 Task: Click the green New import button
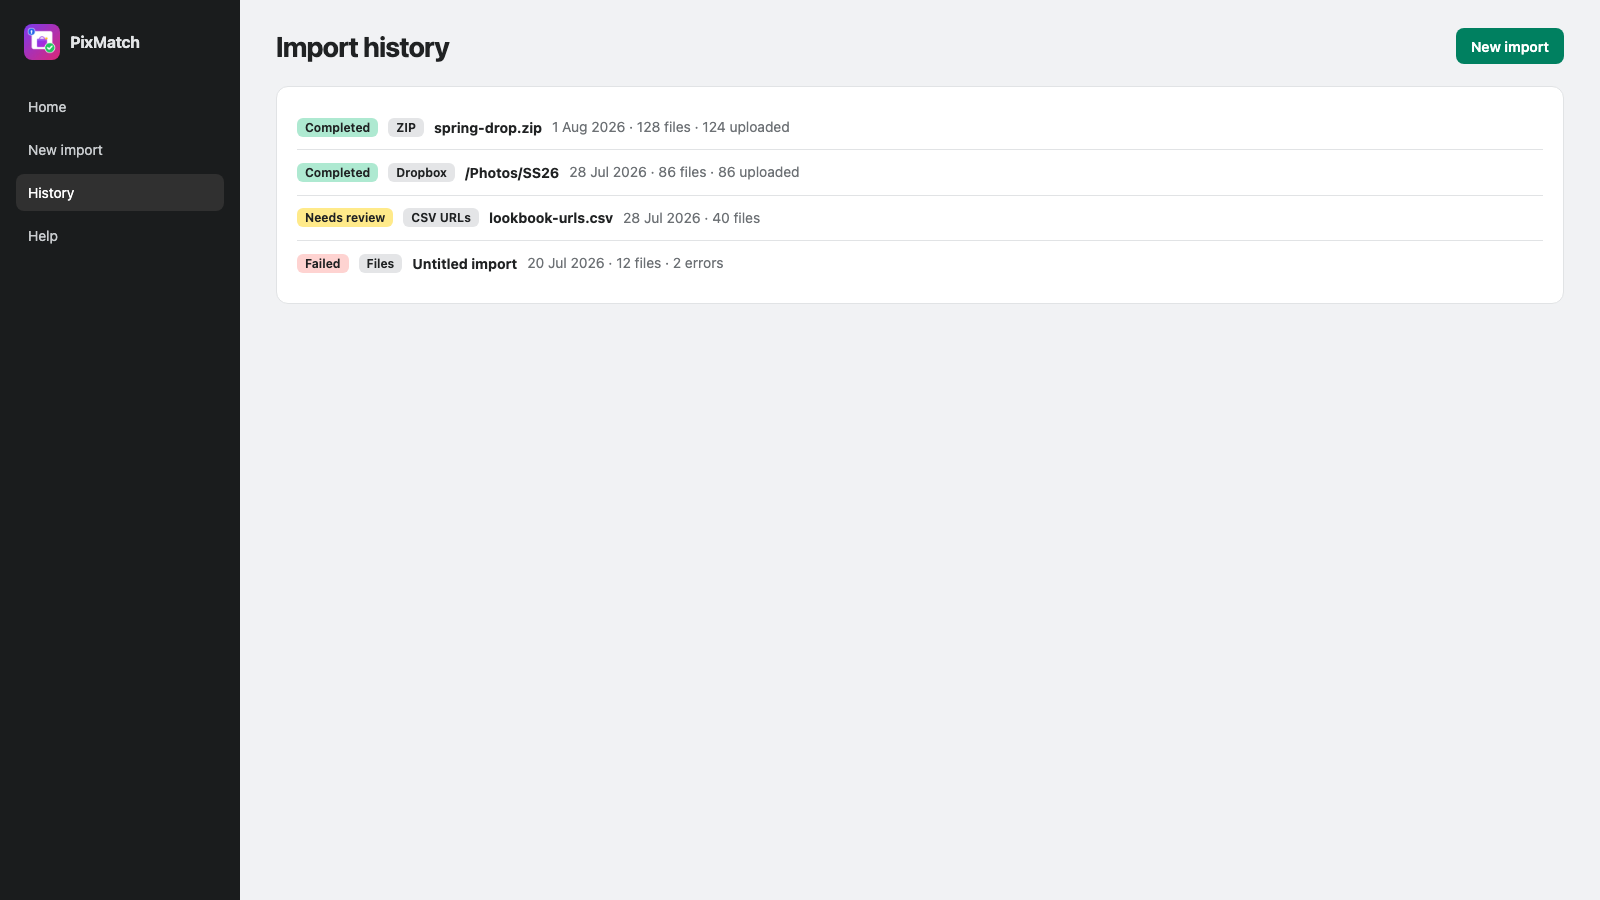tap(1509, 46)
